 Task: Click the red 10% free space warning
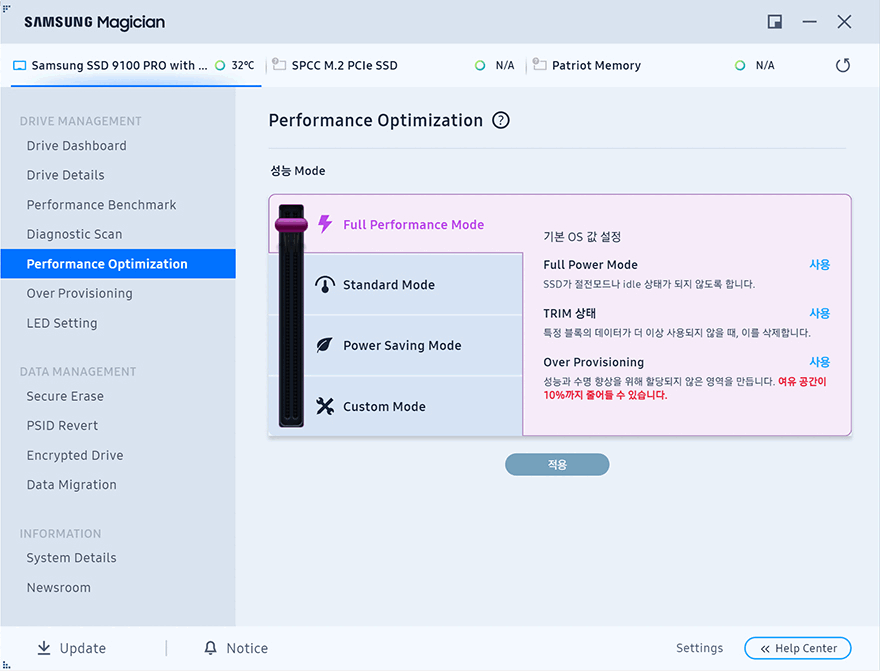(685, 388)
